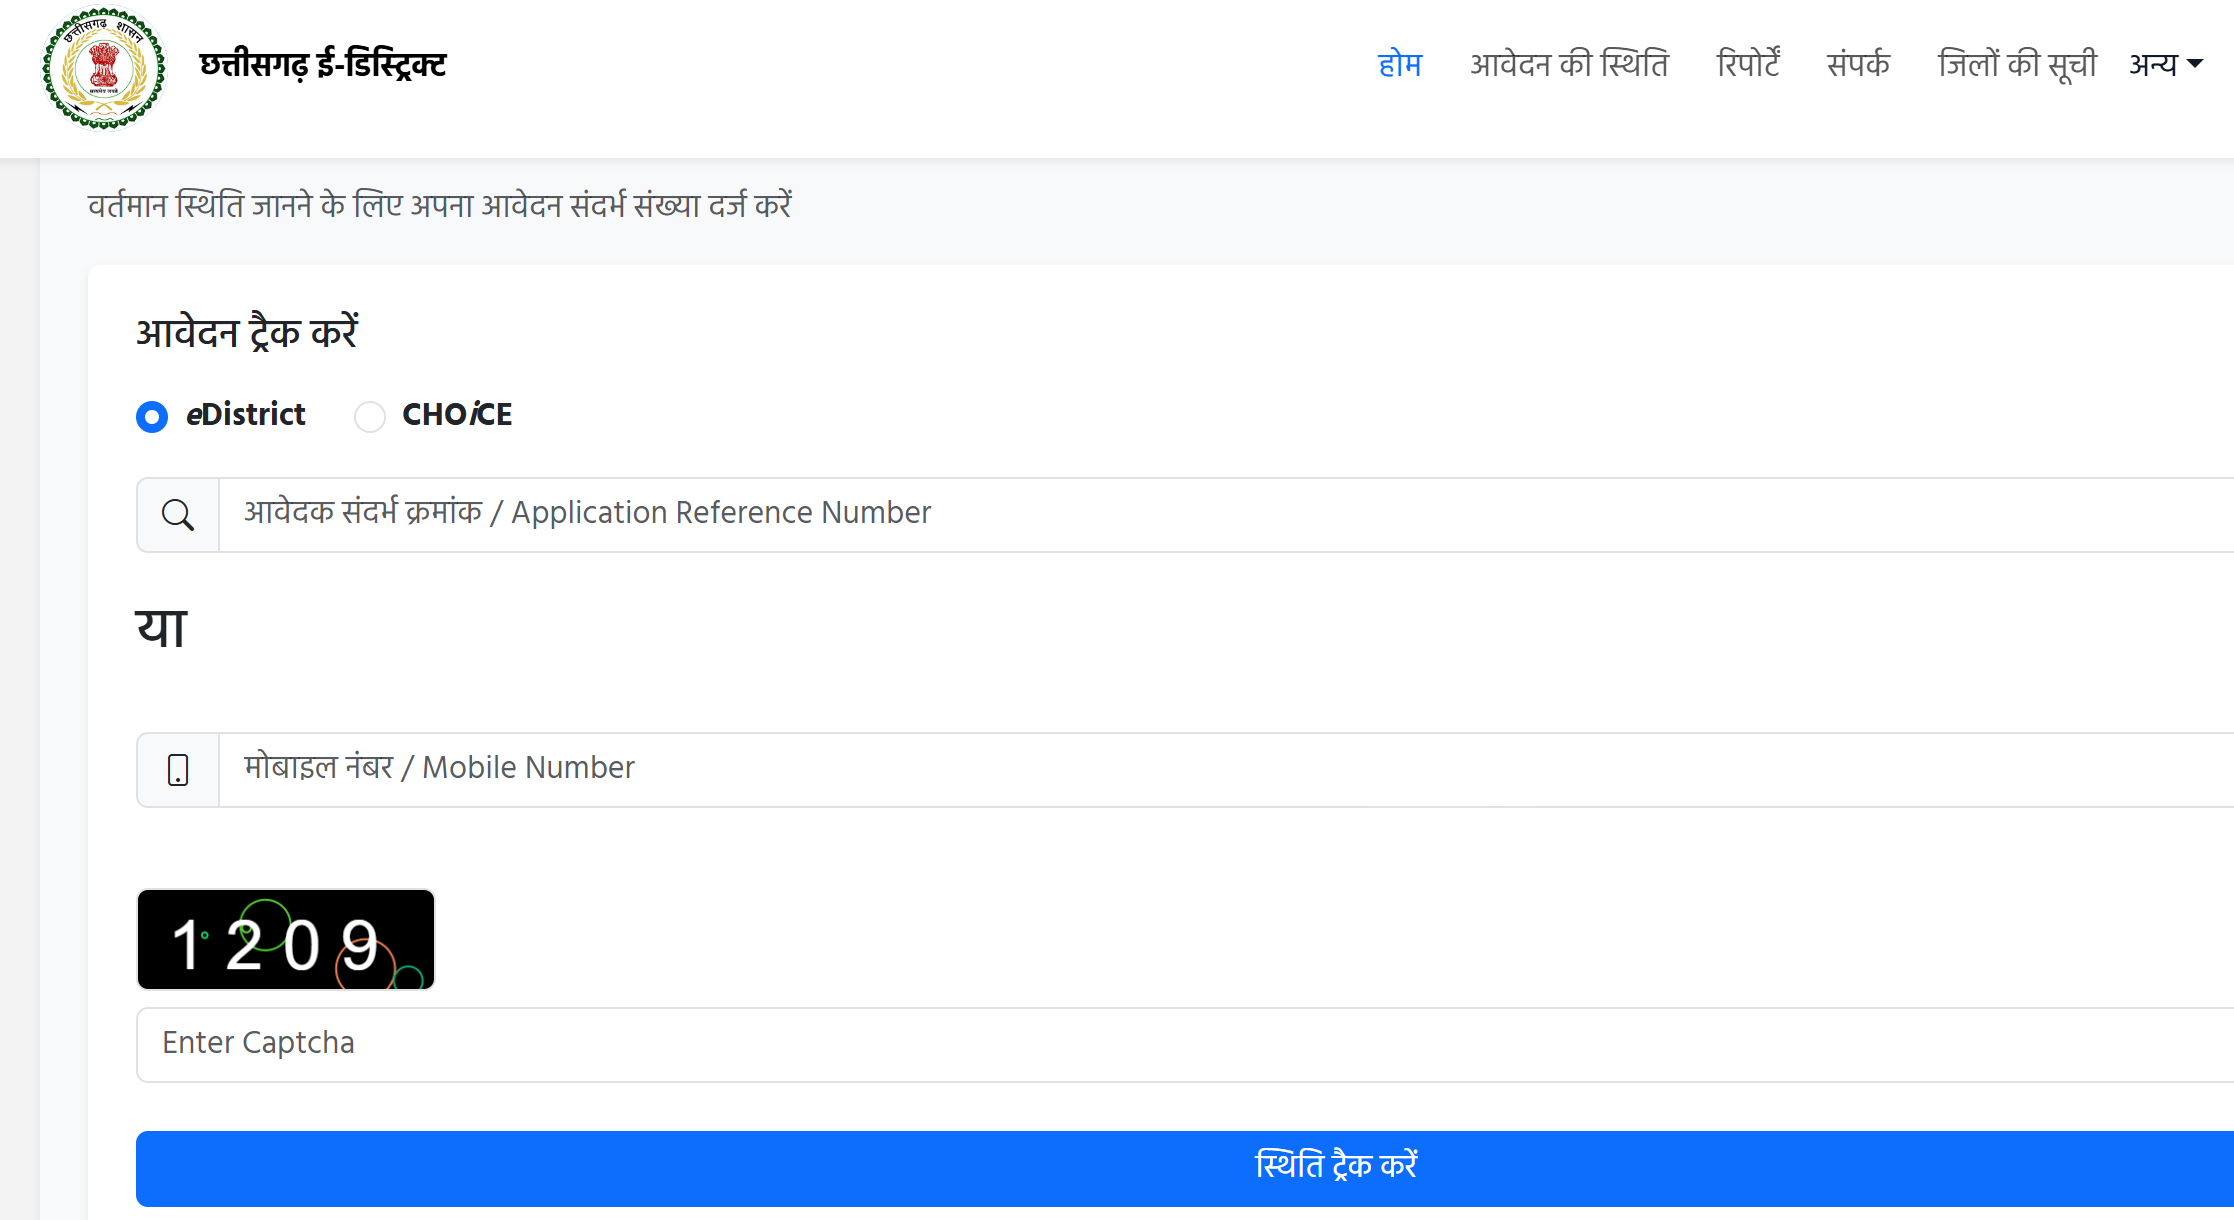The height and width of the screenshot is (1220, 2234).
Task: Open जिलों की सूची page
Action: coord(2017,63)
